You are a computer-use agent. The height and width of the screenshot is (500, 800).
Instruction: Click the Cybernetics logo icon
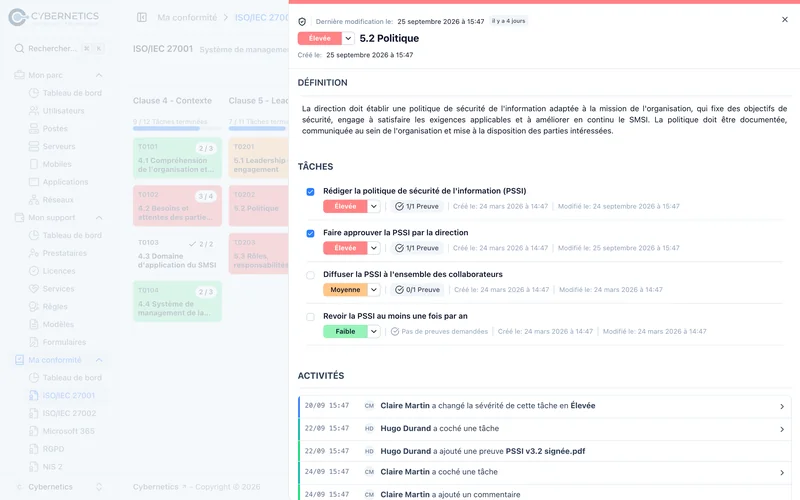pos(17,17)
